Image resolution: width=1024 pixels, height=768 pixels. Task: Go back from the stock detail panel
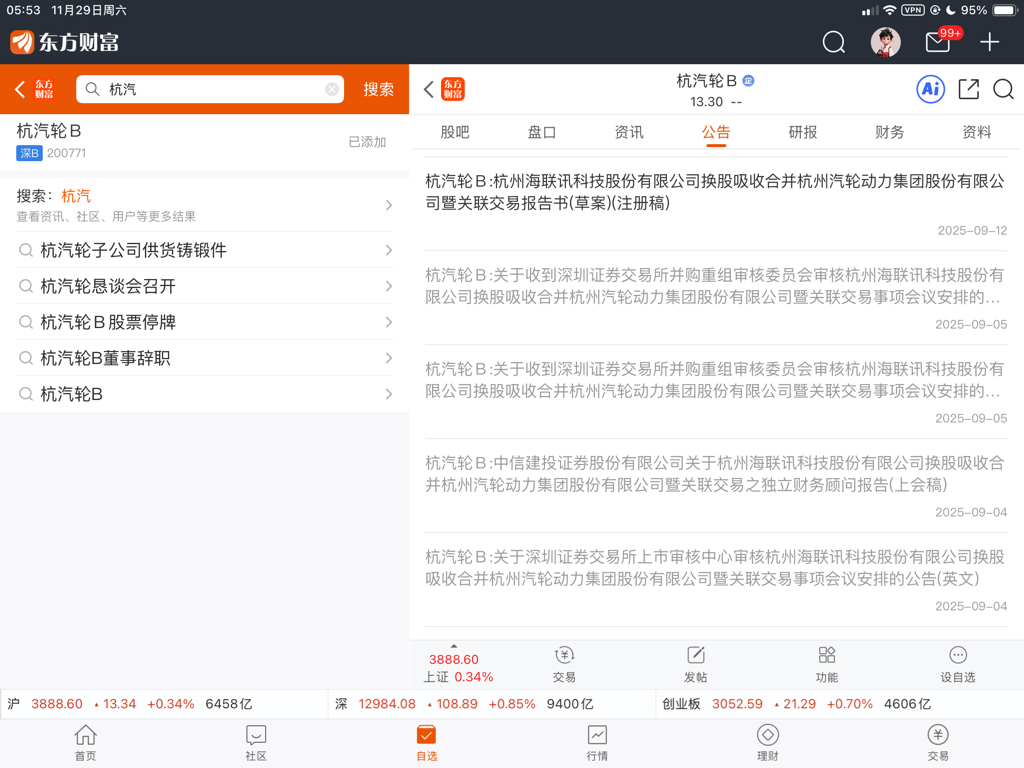[428, 89]
